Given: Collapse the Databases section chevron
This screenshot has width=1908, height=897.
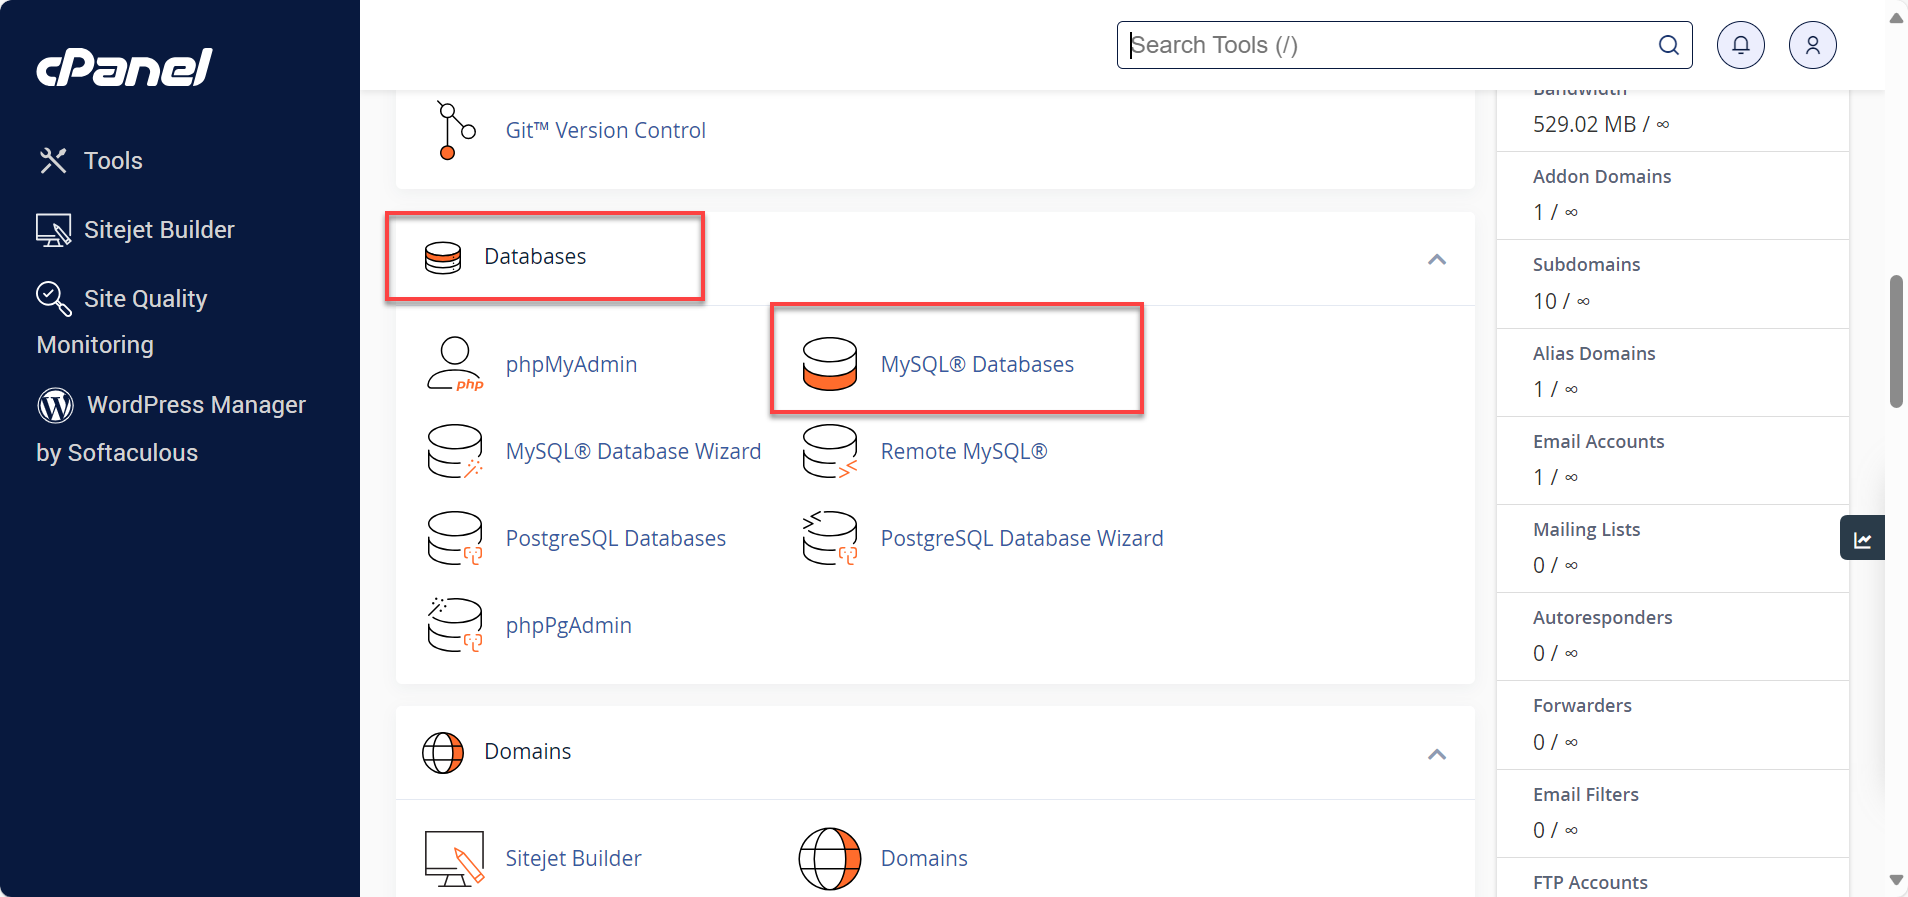Looking at the screenshot, I should tap(1437, 259).
